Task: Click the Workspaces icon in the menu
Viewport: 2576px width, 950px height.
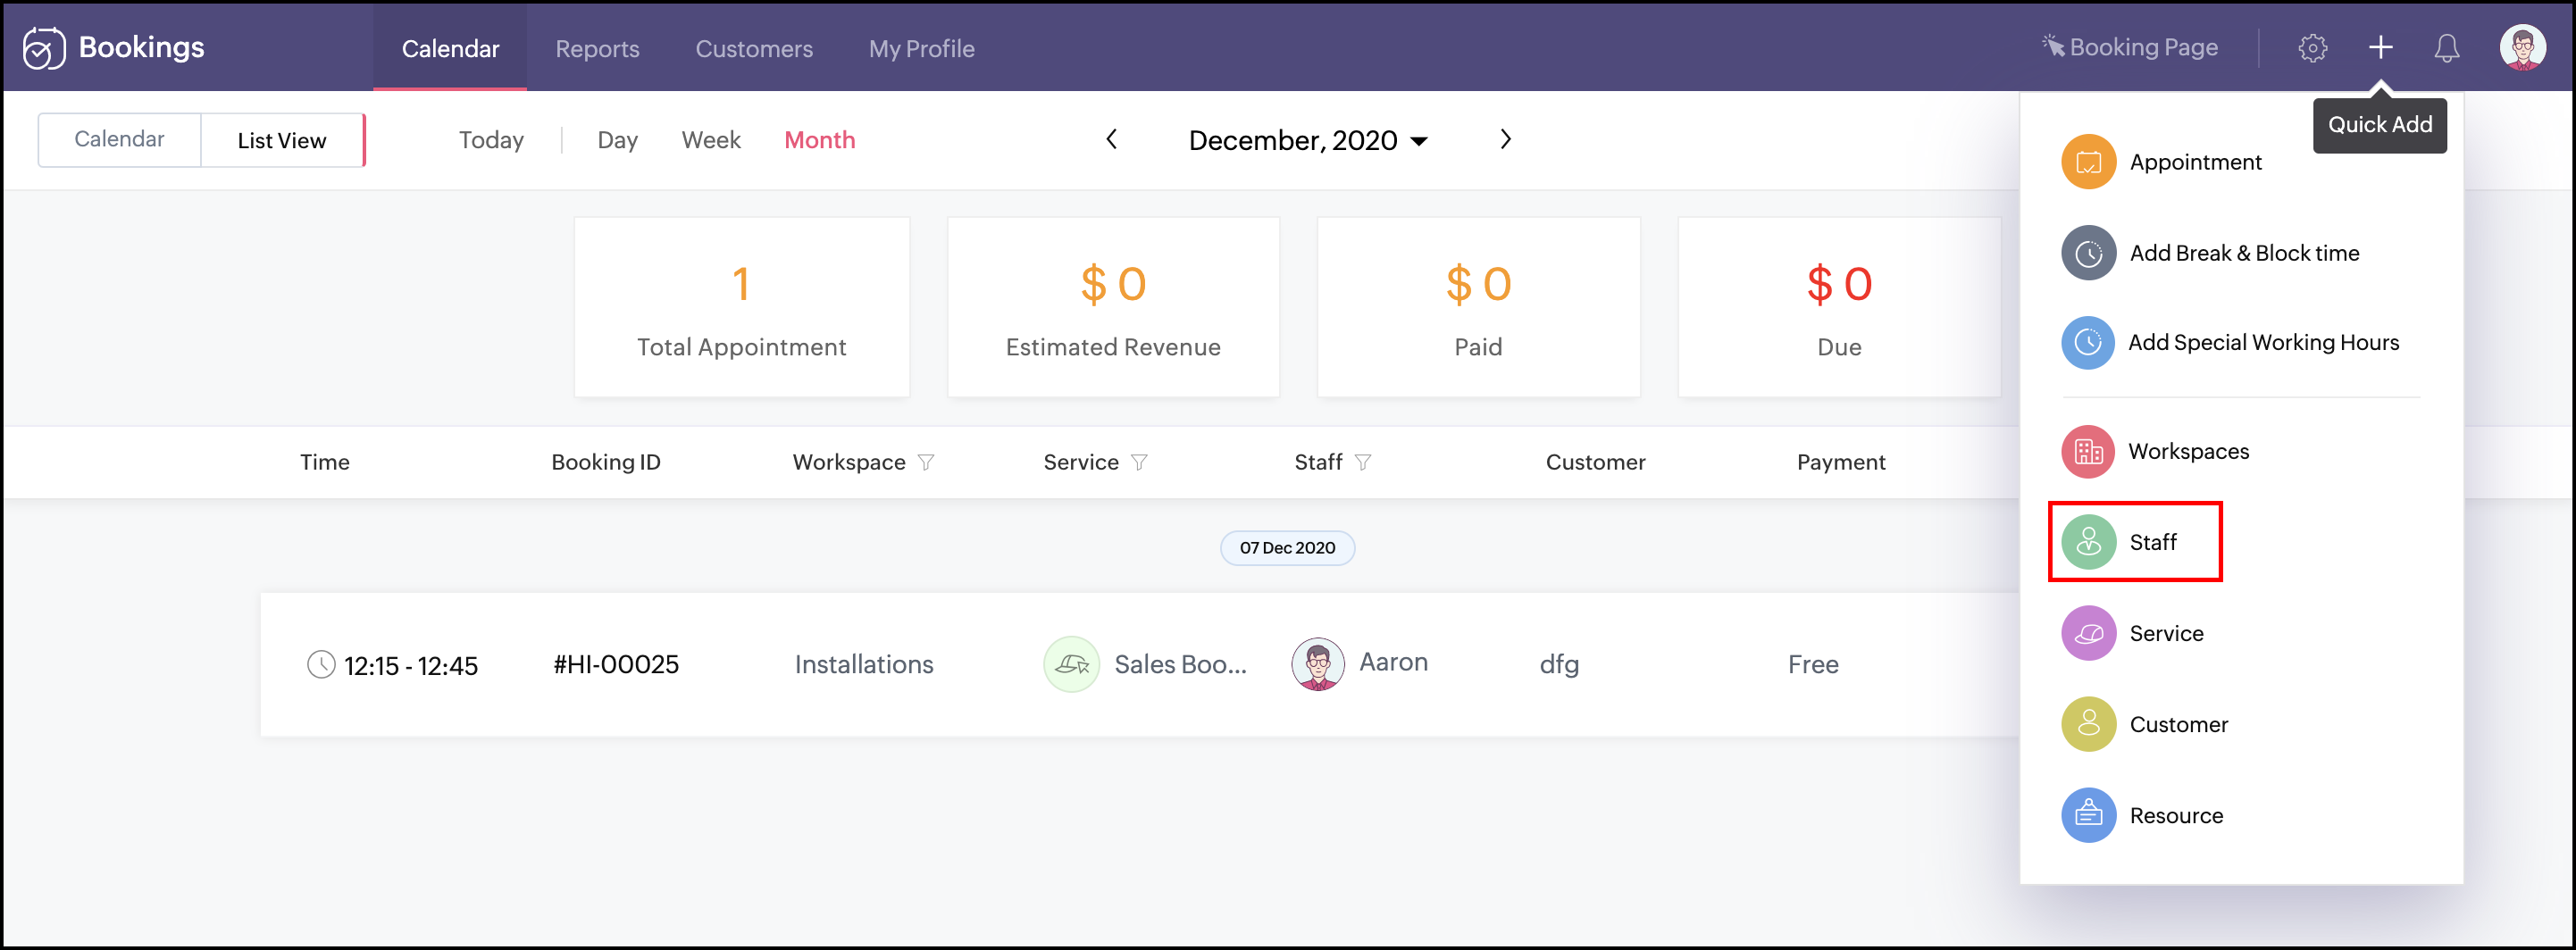Action: [x=2088, y=452]
